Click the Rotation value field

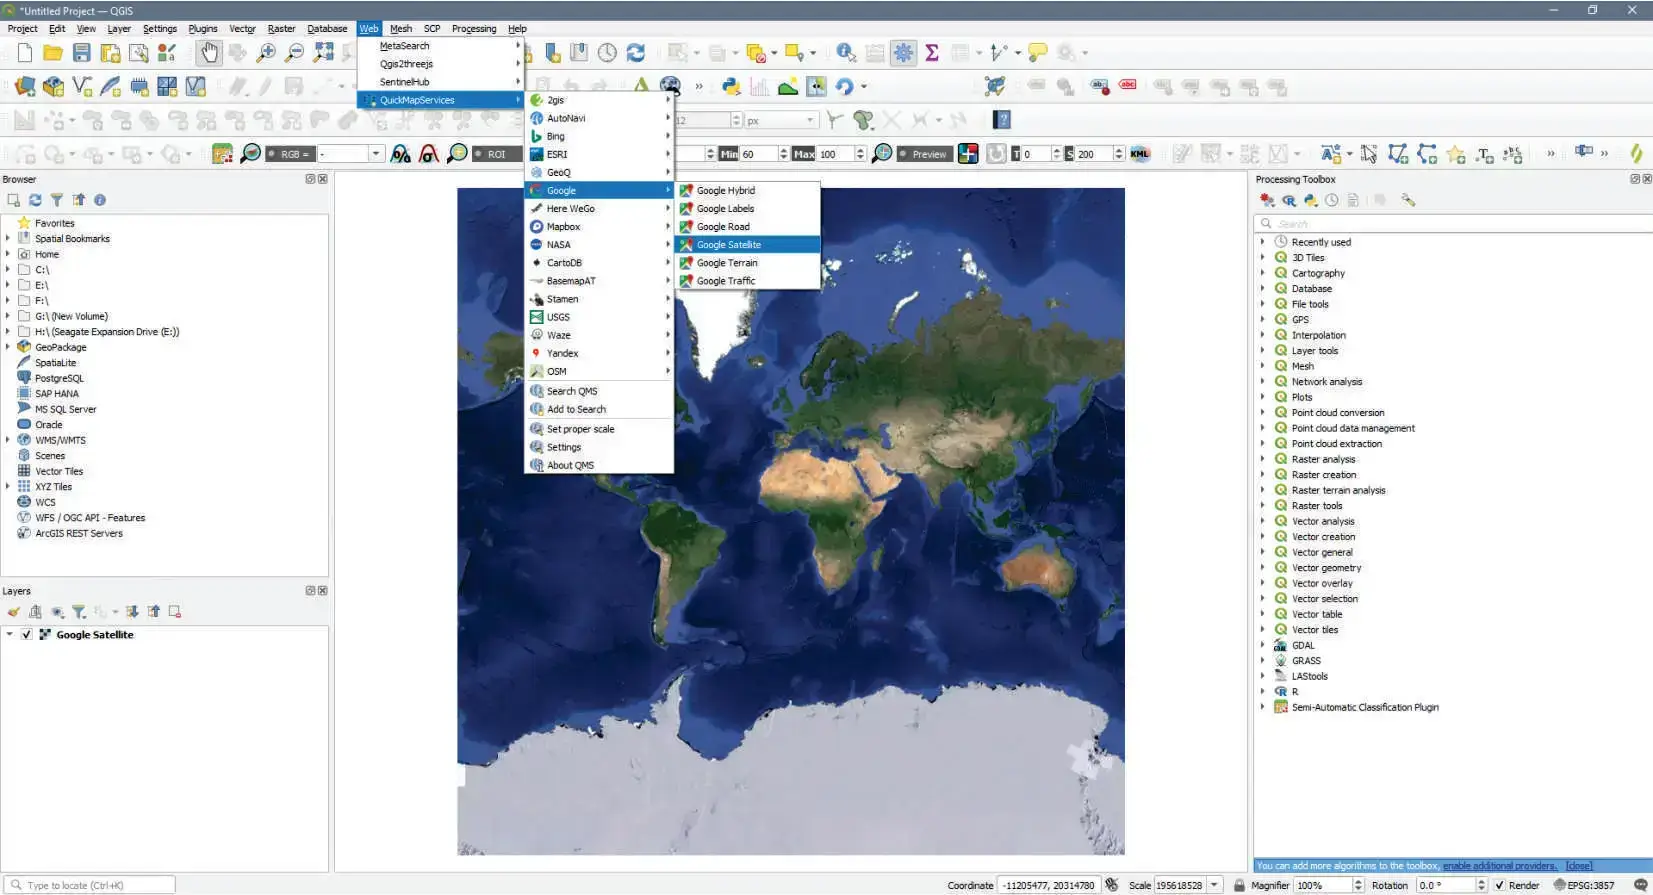1445,885
